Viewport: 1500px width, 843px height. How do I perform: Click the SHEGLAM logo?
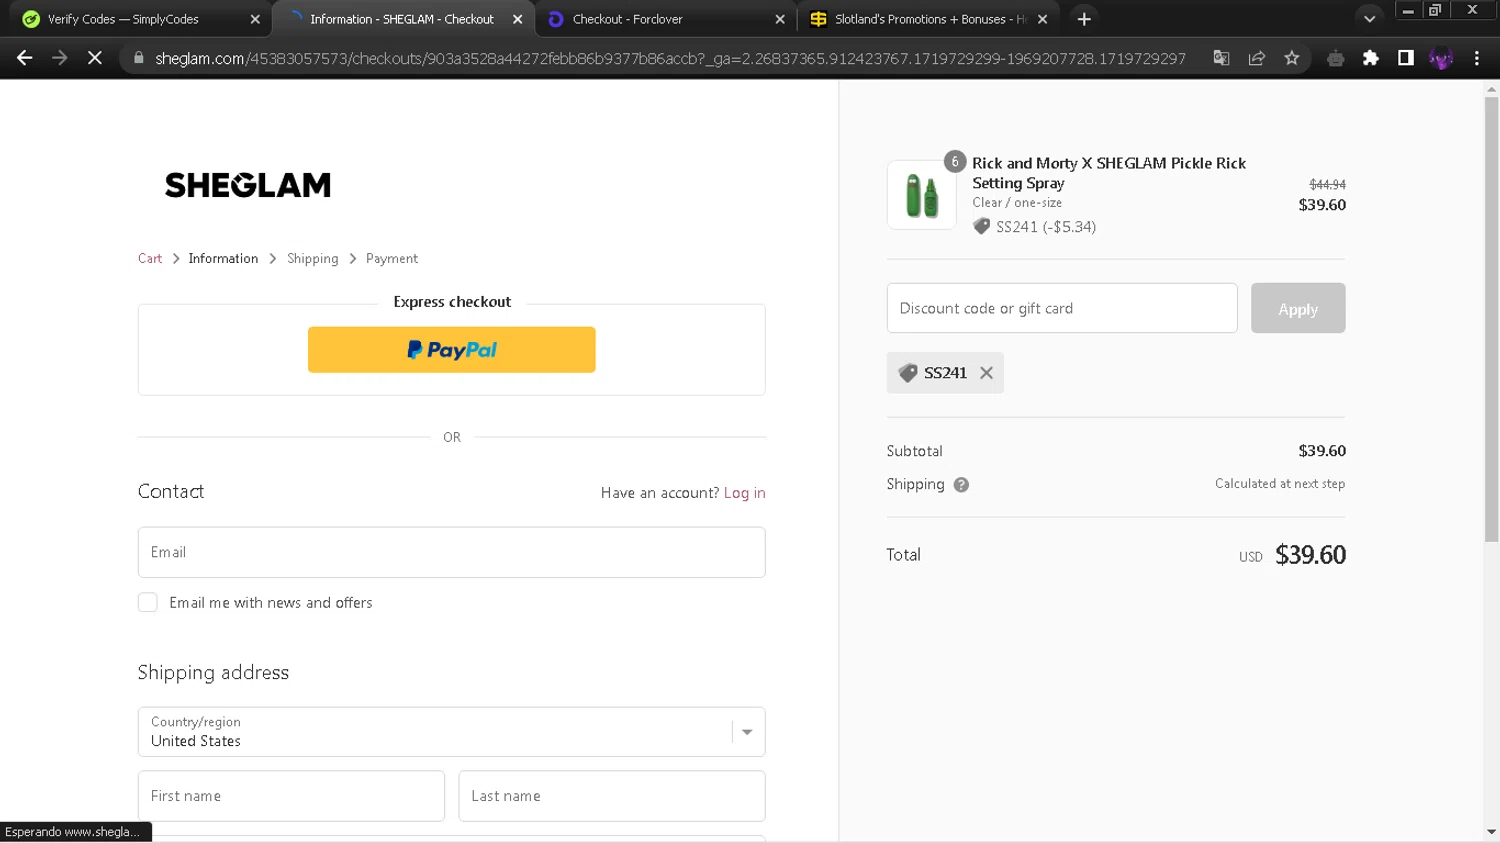pos(248,185)
